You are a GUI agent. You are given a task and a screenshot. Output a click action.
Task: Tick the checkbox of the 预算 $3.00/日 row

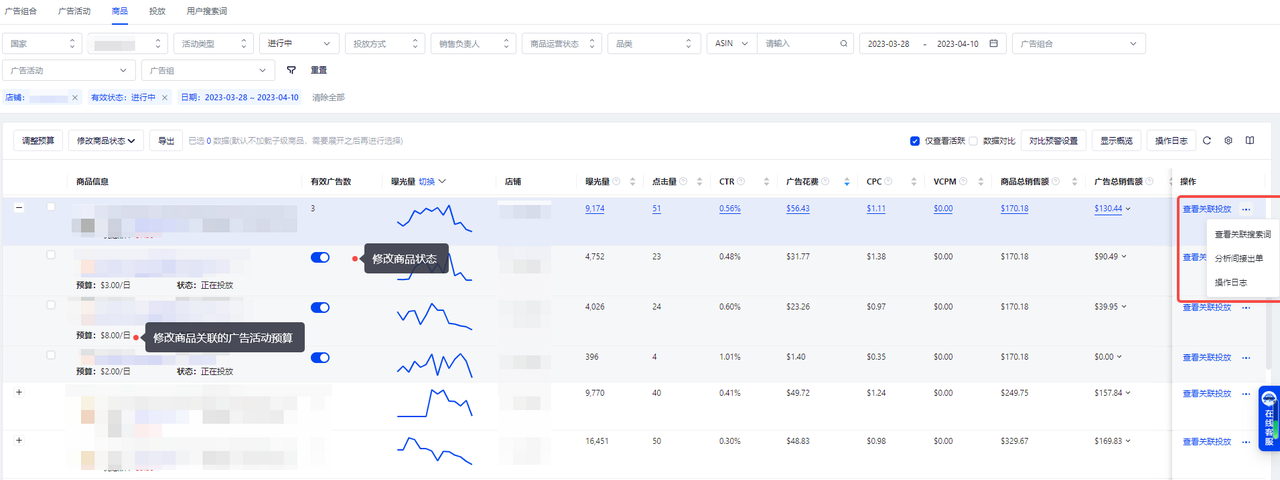[51, 255]
